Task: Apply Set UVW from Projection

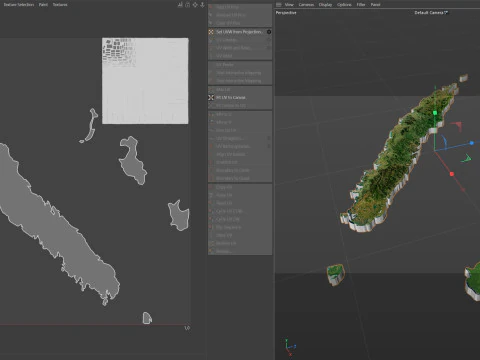Action: coord(239,32)
